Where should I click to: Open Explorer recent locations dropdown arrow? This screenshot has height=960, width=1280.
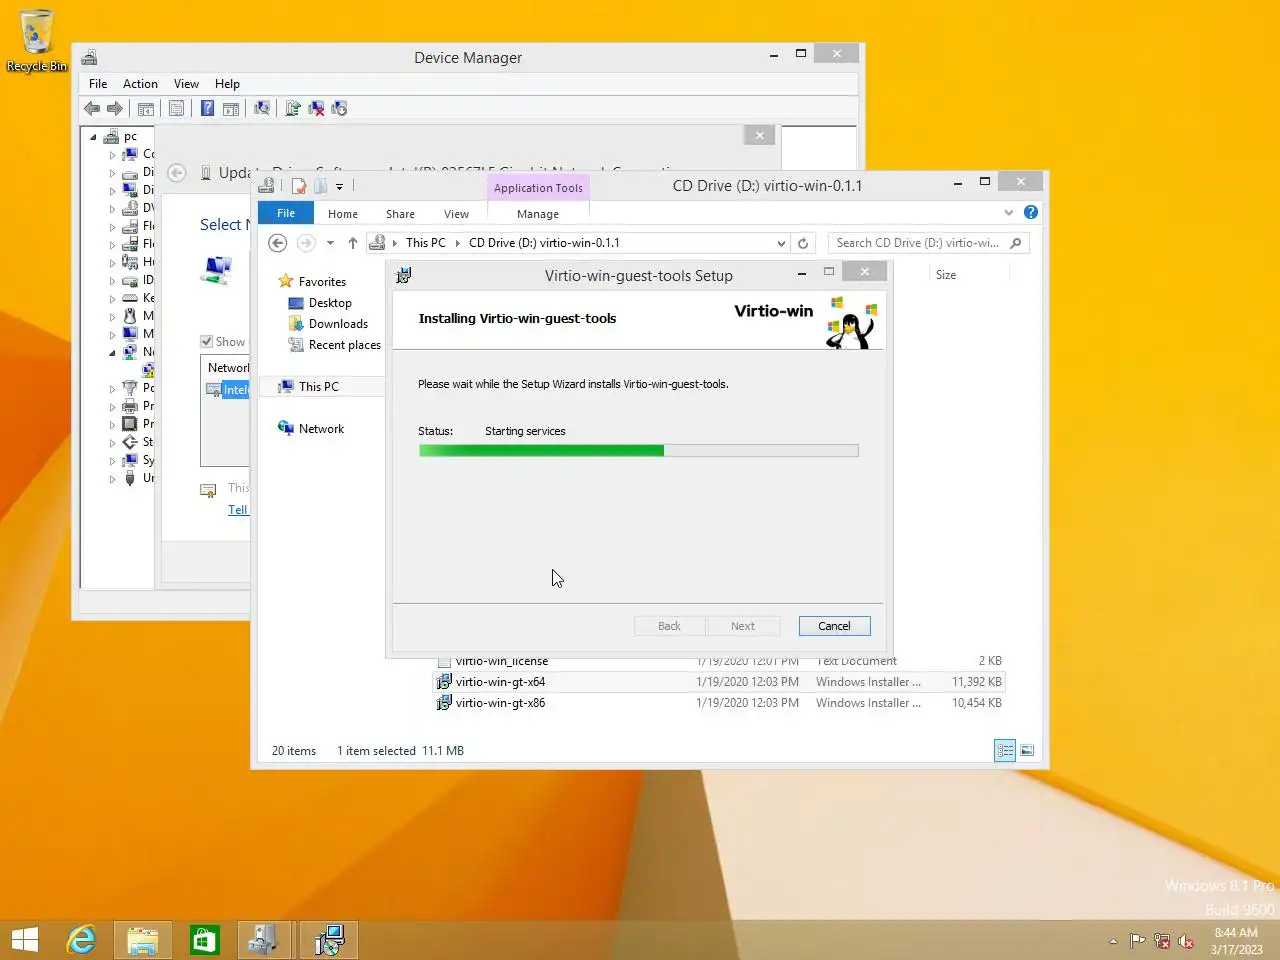tap(330, 243)
